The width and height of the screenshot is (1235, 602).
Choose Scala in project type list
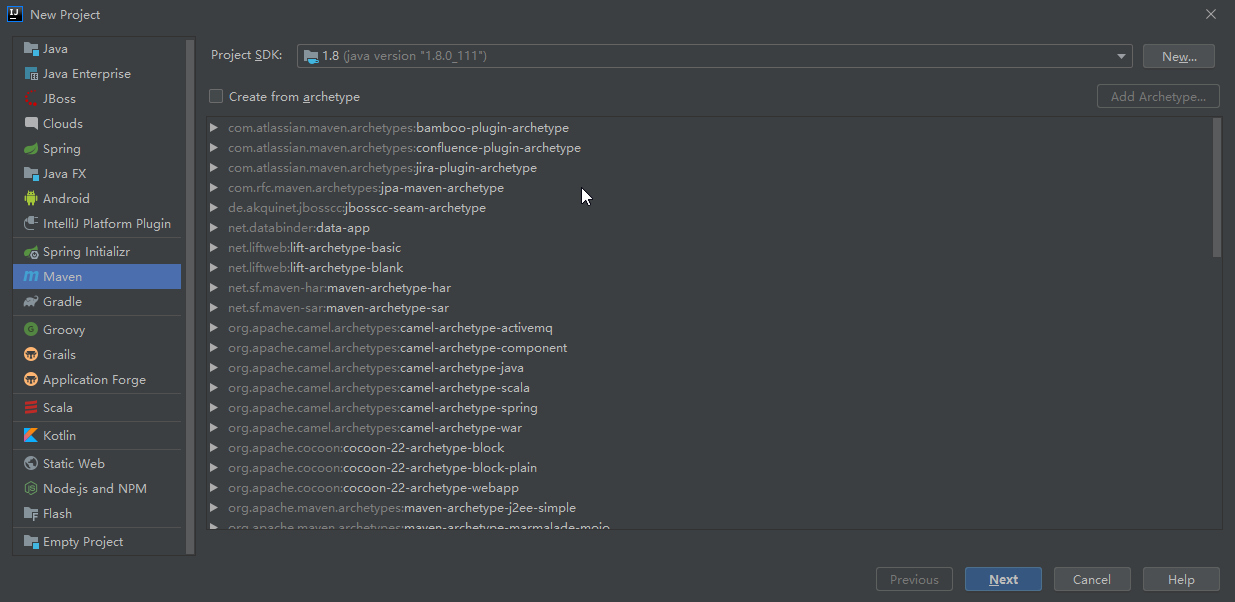coord(97,407)
